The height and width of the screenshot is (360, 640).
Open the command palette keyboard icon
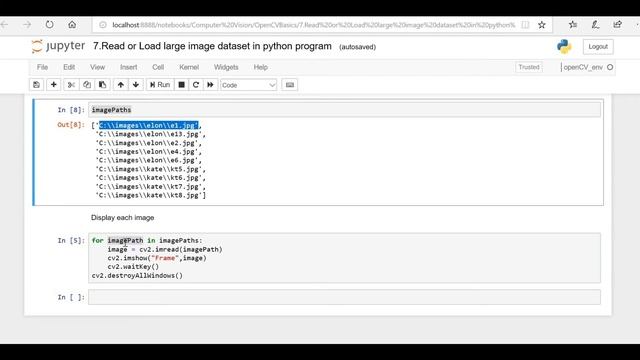click(x=290, y=85)
